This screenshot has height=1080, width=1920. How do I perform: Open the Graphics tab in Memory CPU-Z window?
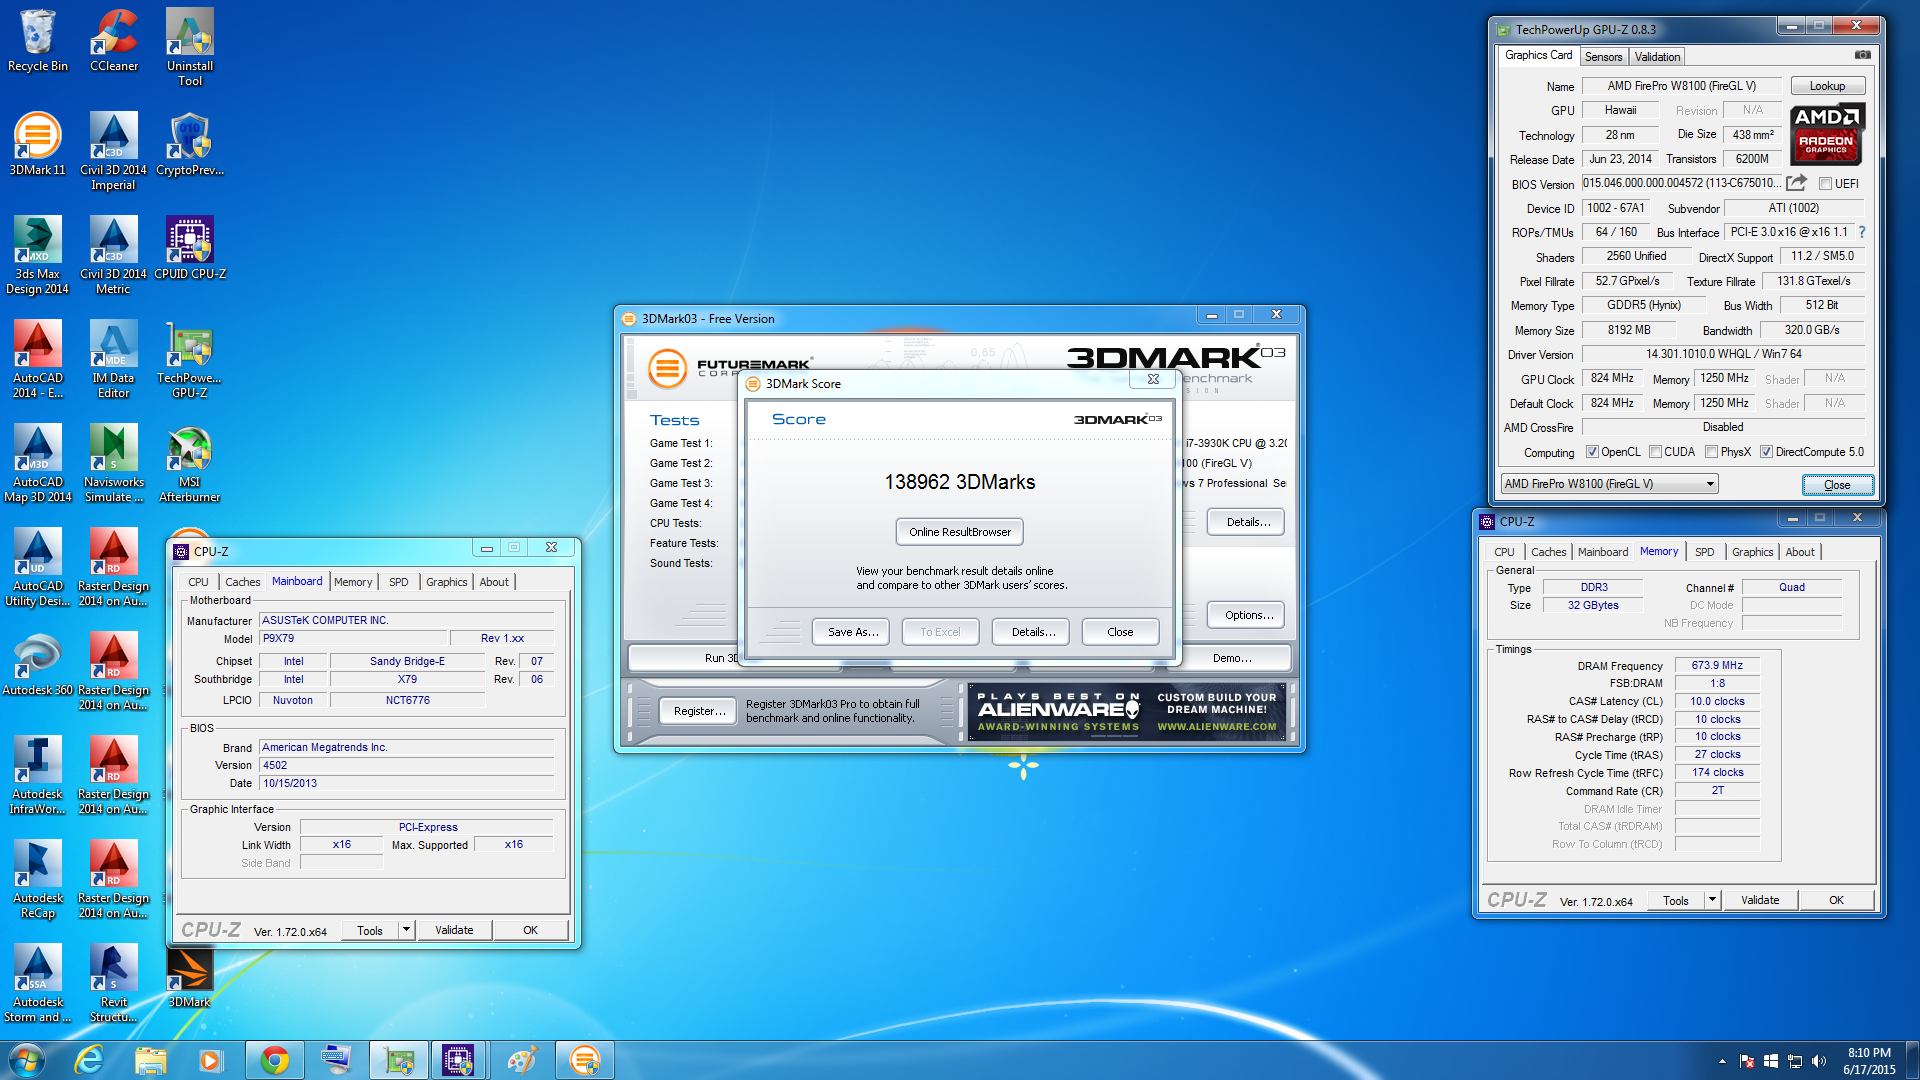(x=1752, y=552)
